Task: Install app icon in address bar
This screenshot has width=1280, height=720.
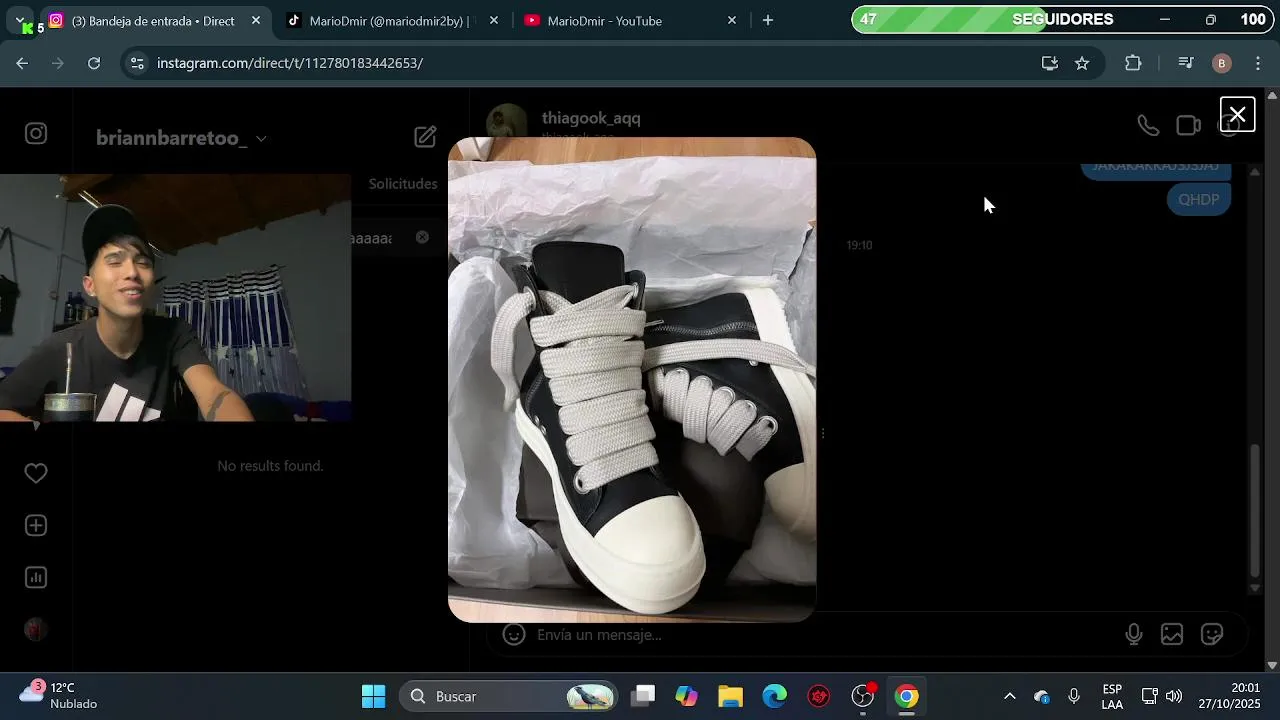Action: point(1049,63)
